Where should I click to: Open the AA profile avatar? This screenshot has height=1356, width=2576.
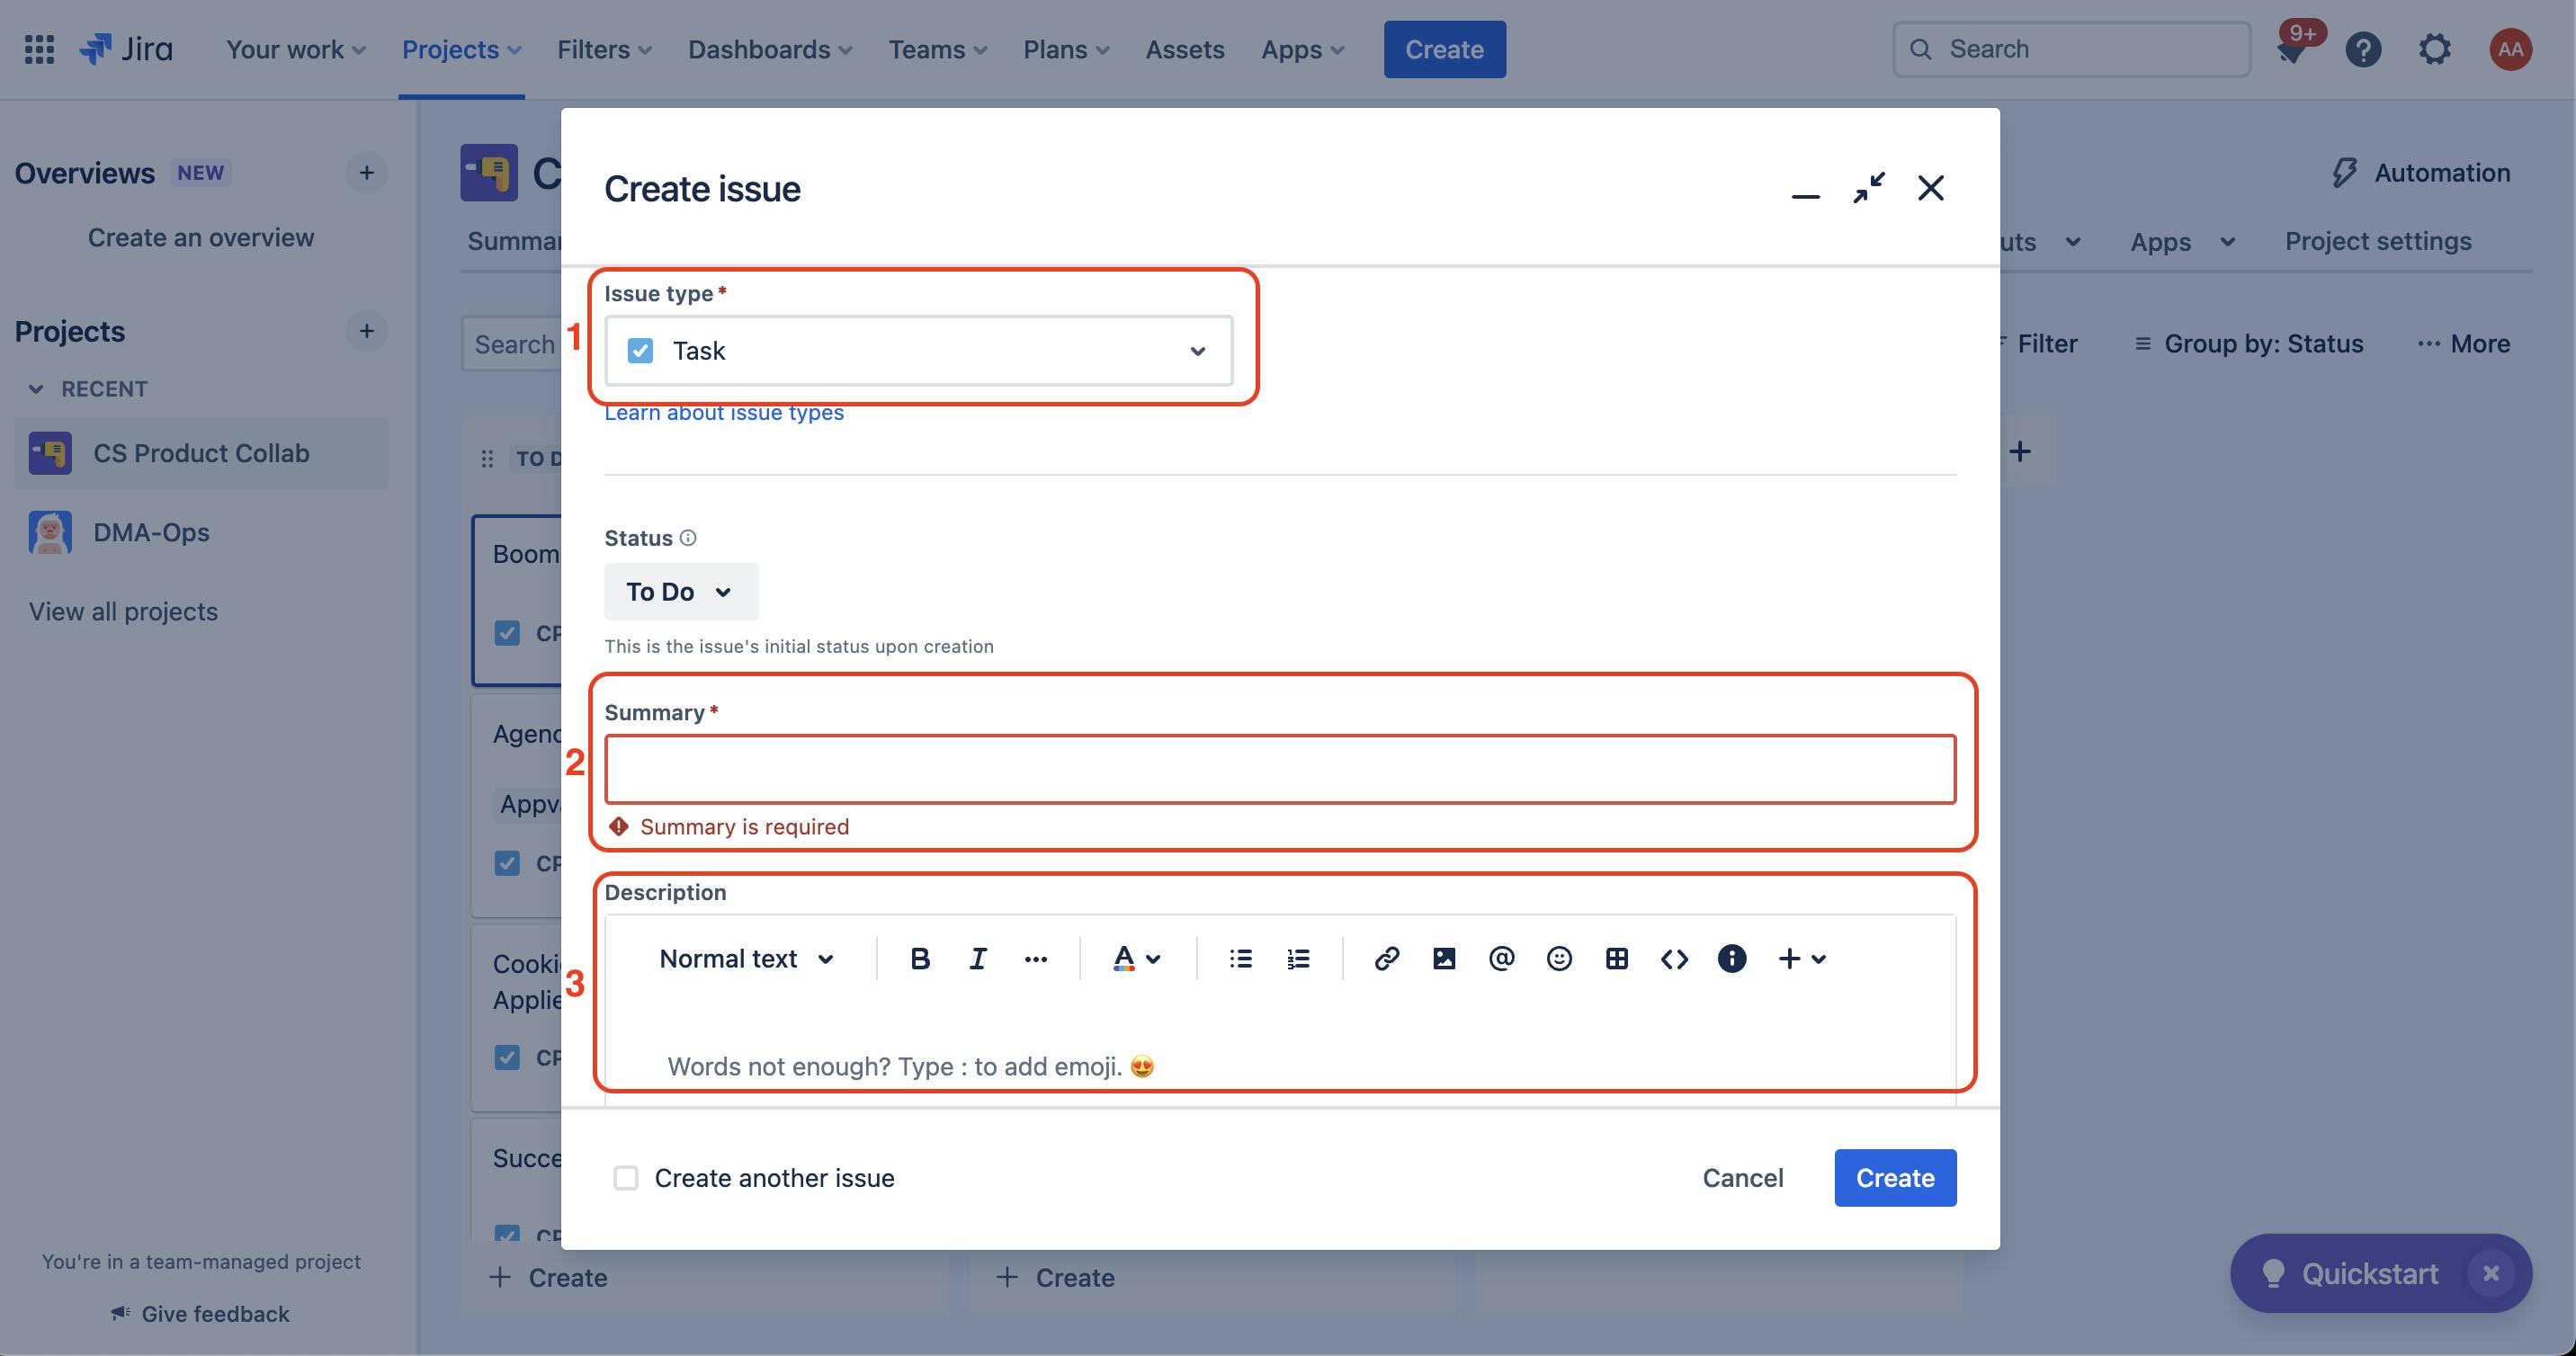point(2510,49)
